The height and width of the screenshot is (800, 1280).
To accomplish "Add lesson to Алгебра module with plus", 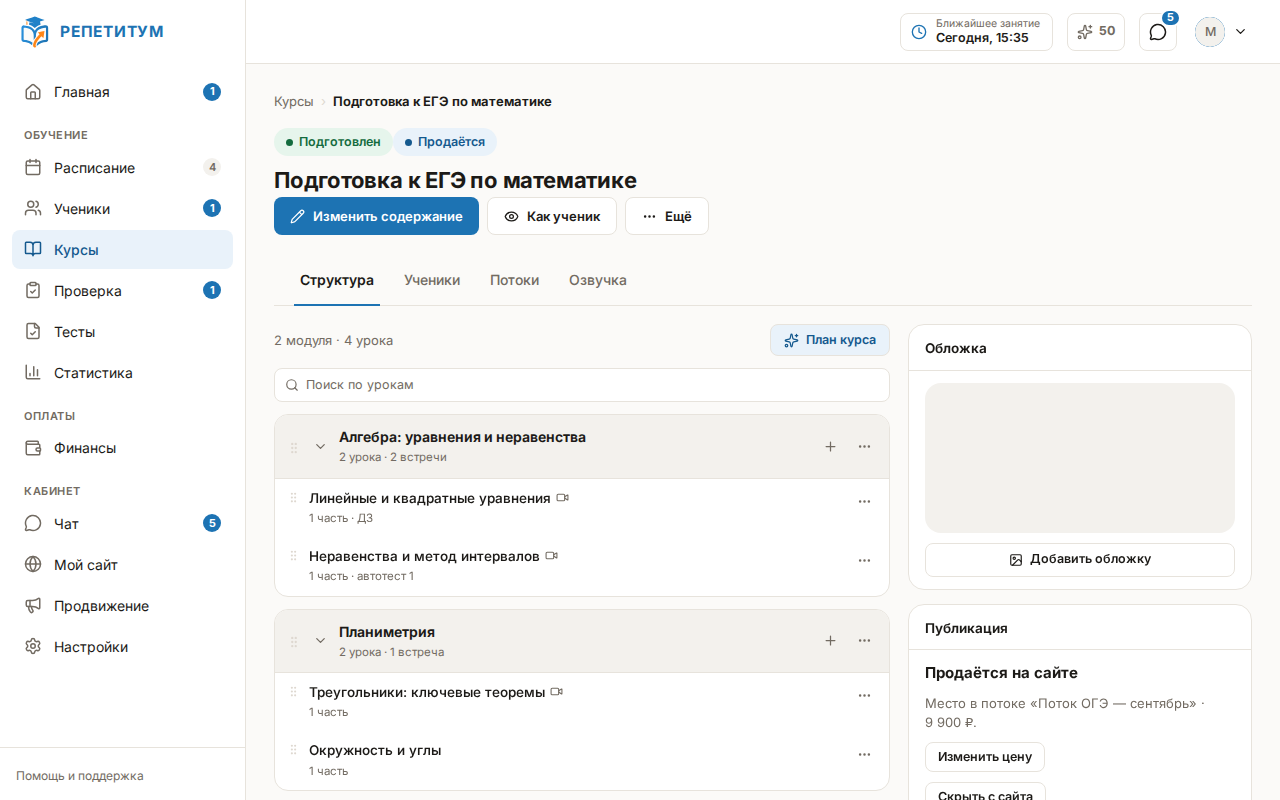I will point(830,447).
